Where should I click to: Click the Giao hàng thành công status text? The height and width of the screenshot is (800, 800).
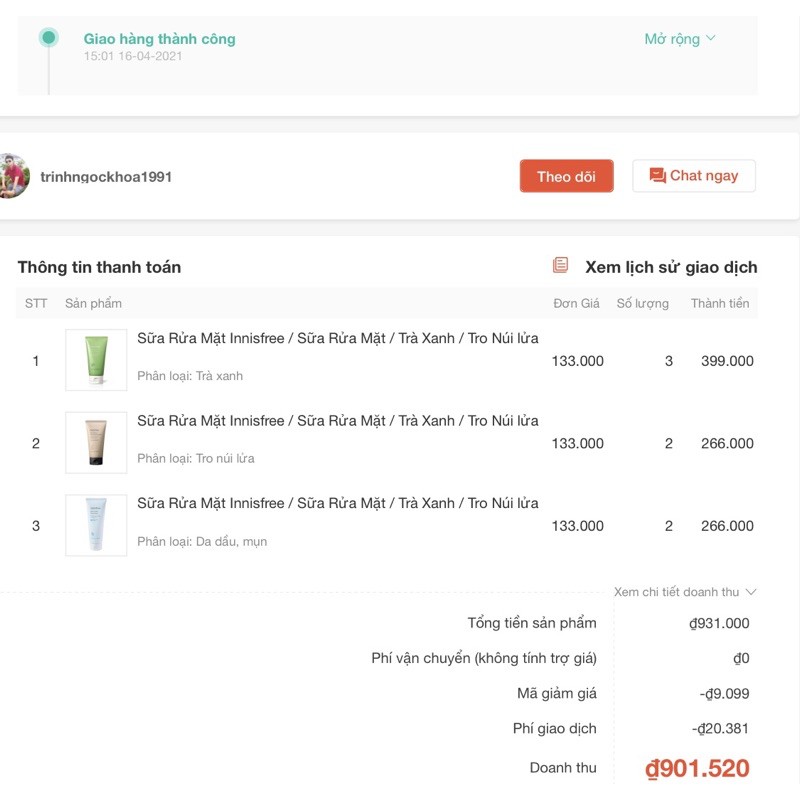(x=159, y=39)
